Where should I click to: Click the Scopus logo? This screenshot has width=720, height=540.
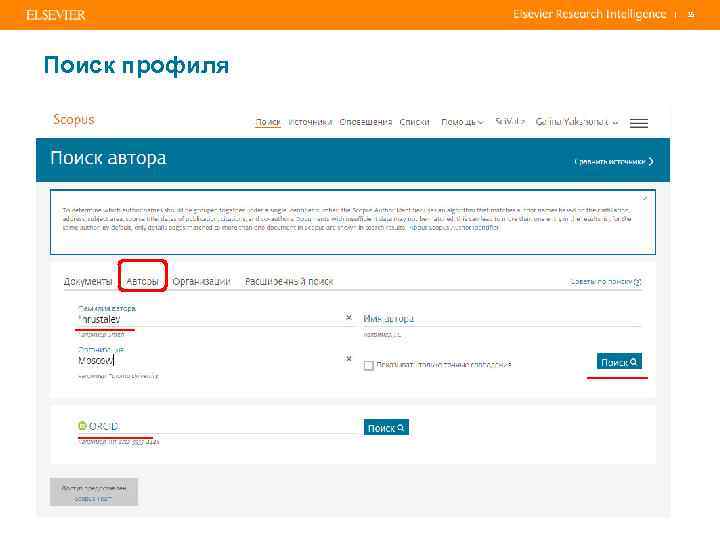[x=73, y=119]
